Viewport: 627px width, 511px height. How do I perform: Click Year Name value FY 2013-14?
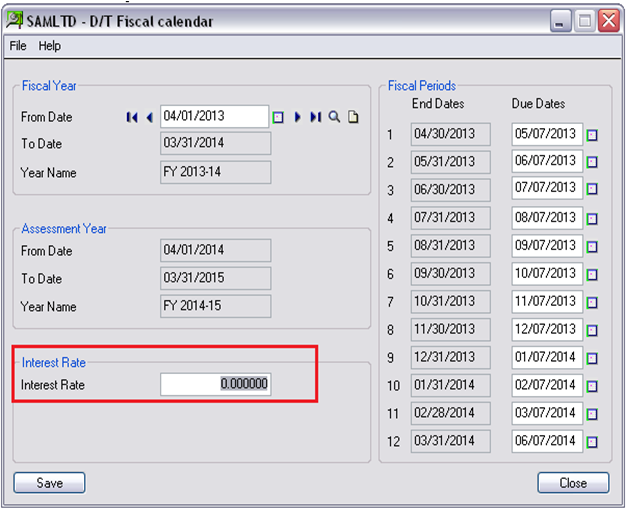(x=216, y=172)
